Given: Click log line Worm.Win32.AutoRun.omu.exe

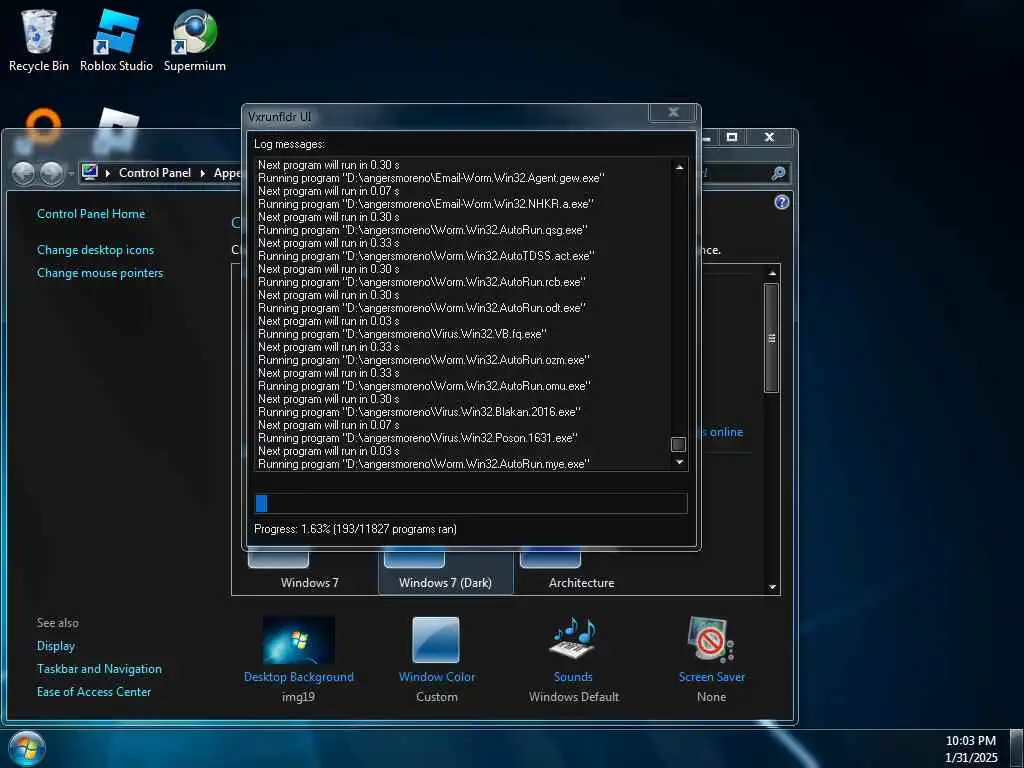Looking at the screenshot, I should click(424, 386).
